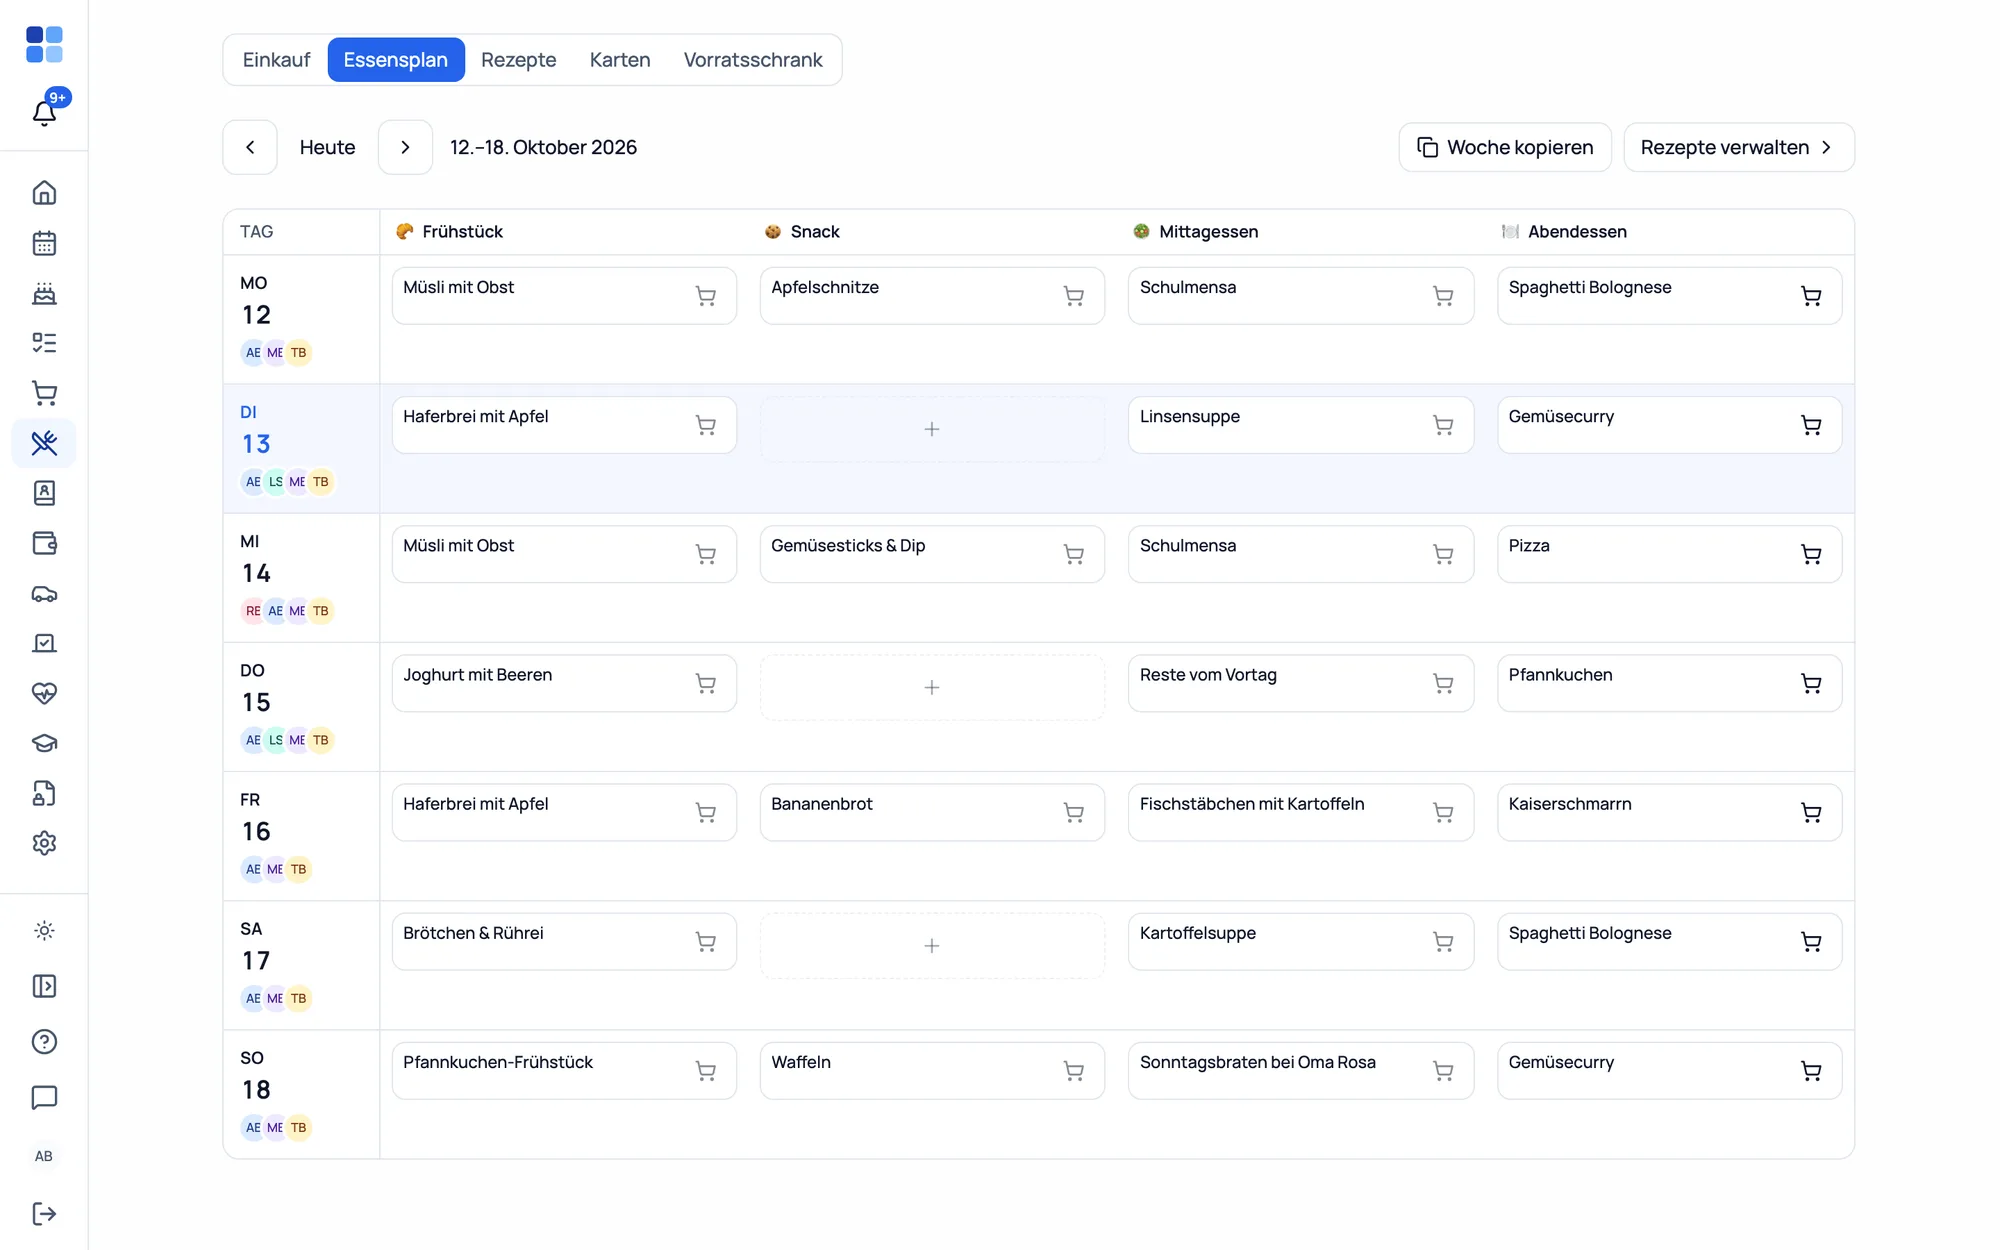Viewport: 2000px width, 1250px height.
Task: Open the locked document icon in sidebar
Action: coord(44,793)
